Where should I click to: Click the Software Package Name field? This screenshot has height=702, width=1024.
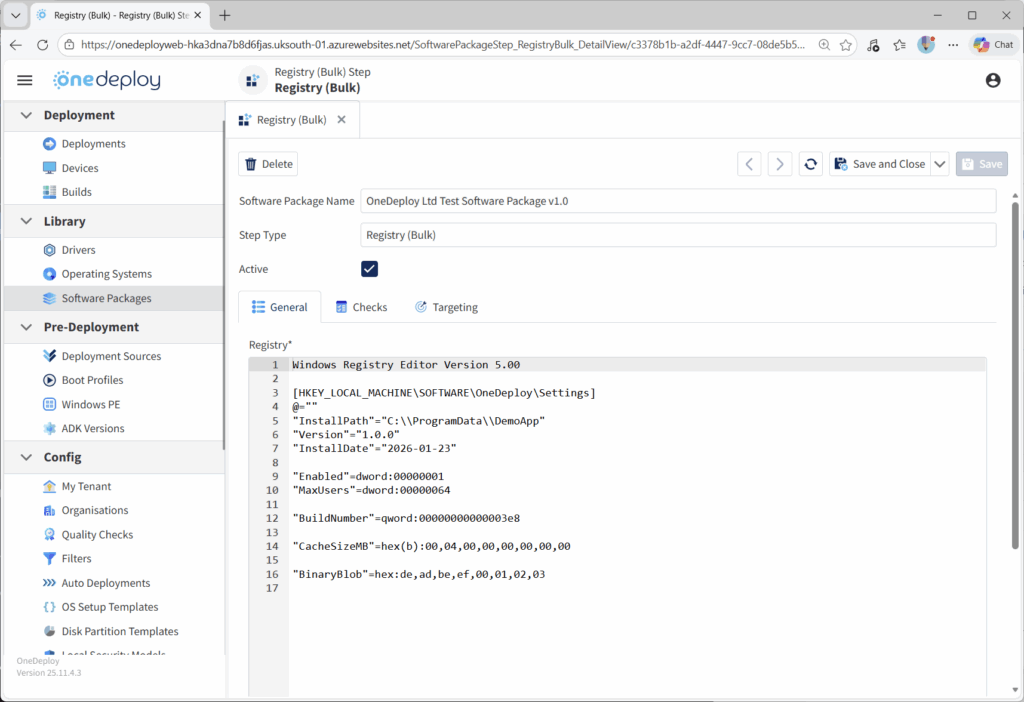pos(678,201)
